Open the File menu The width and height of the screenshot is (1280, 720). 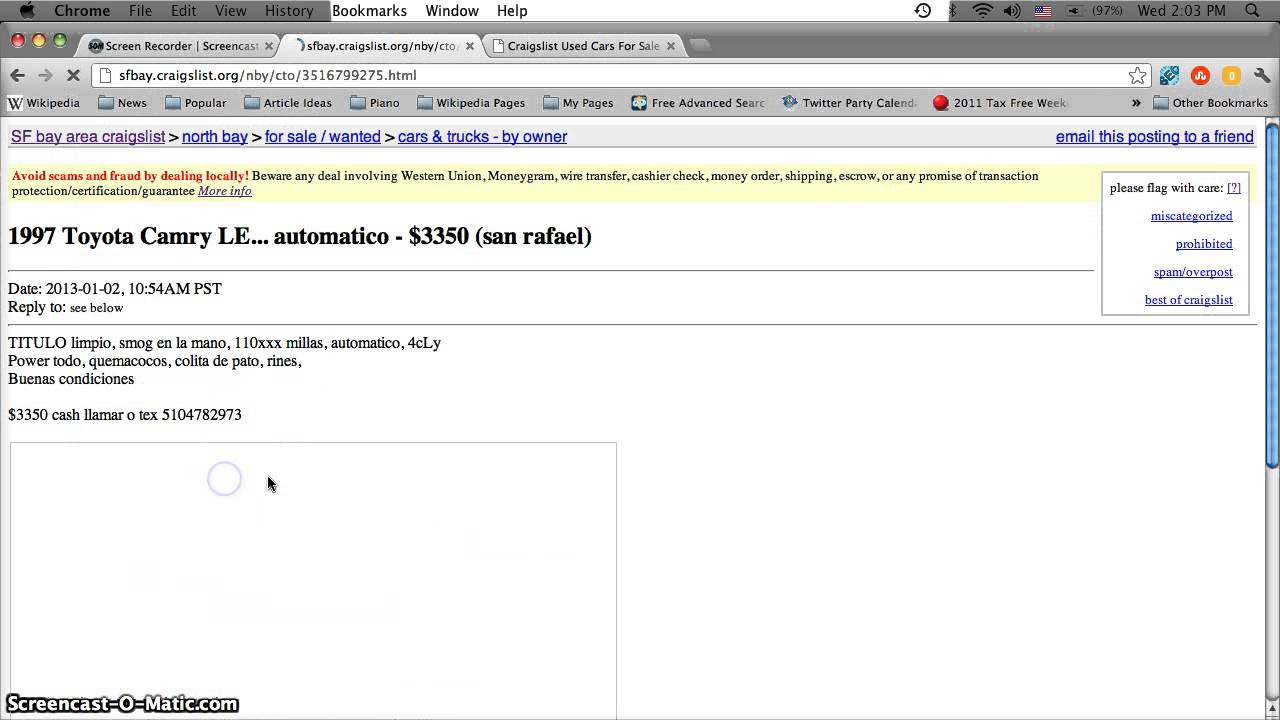(x=140, y=10)
